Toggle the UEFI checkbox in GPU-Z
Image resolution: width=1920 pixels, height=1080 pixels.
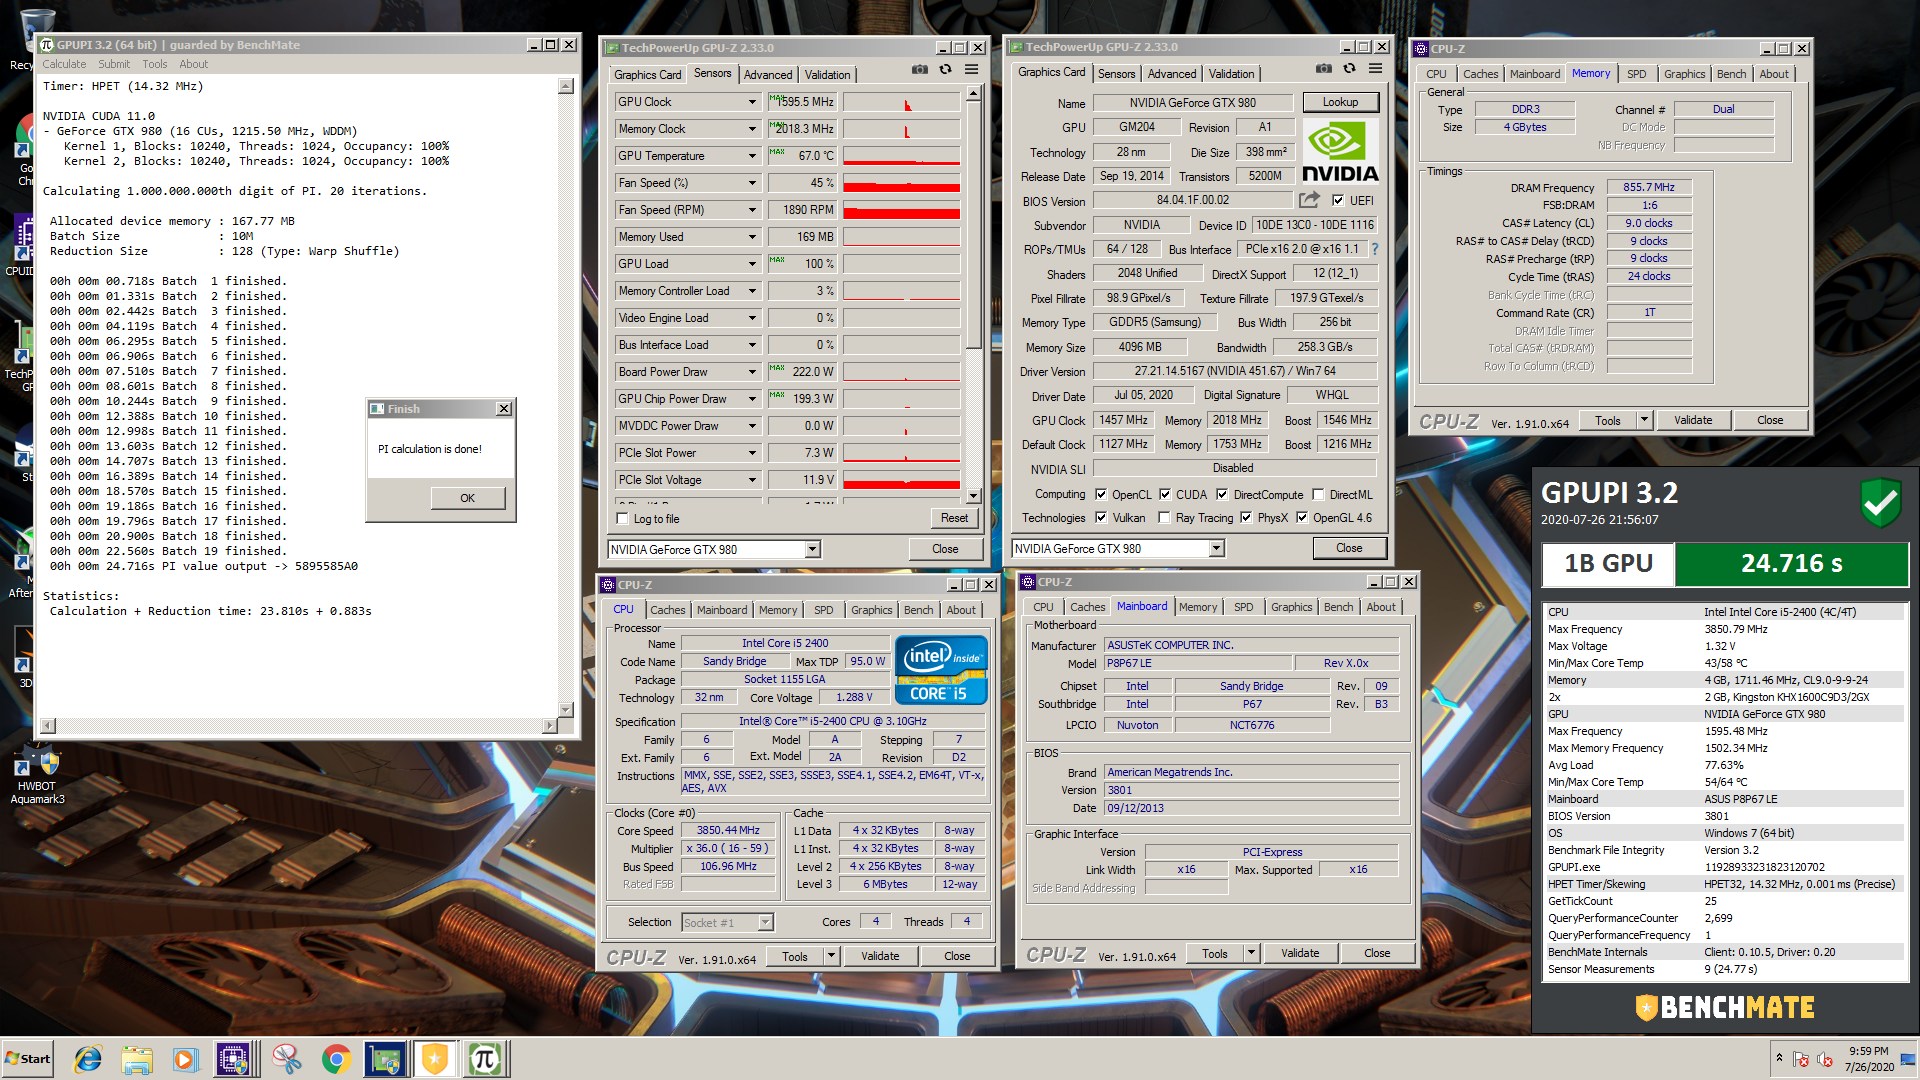coord(1338,200)
